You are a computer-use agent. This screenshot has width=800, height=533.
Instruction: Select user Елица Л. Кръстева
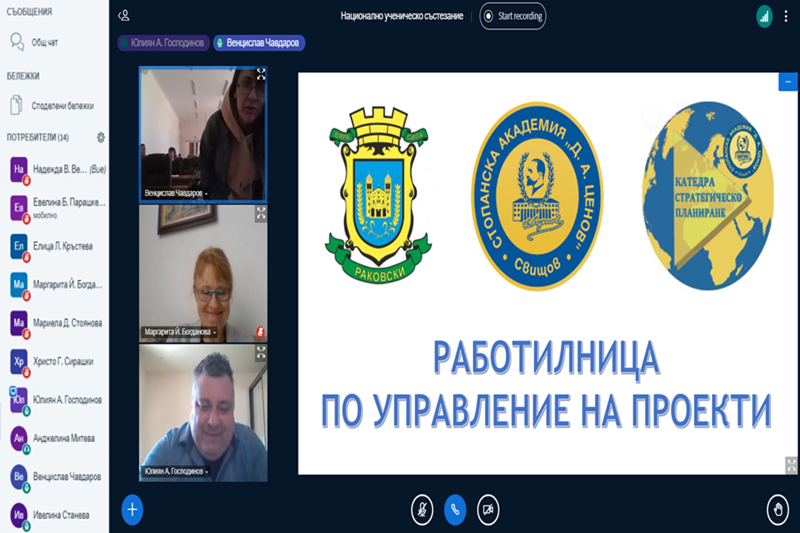click(56, 246)
